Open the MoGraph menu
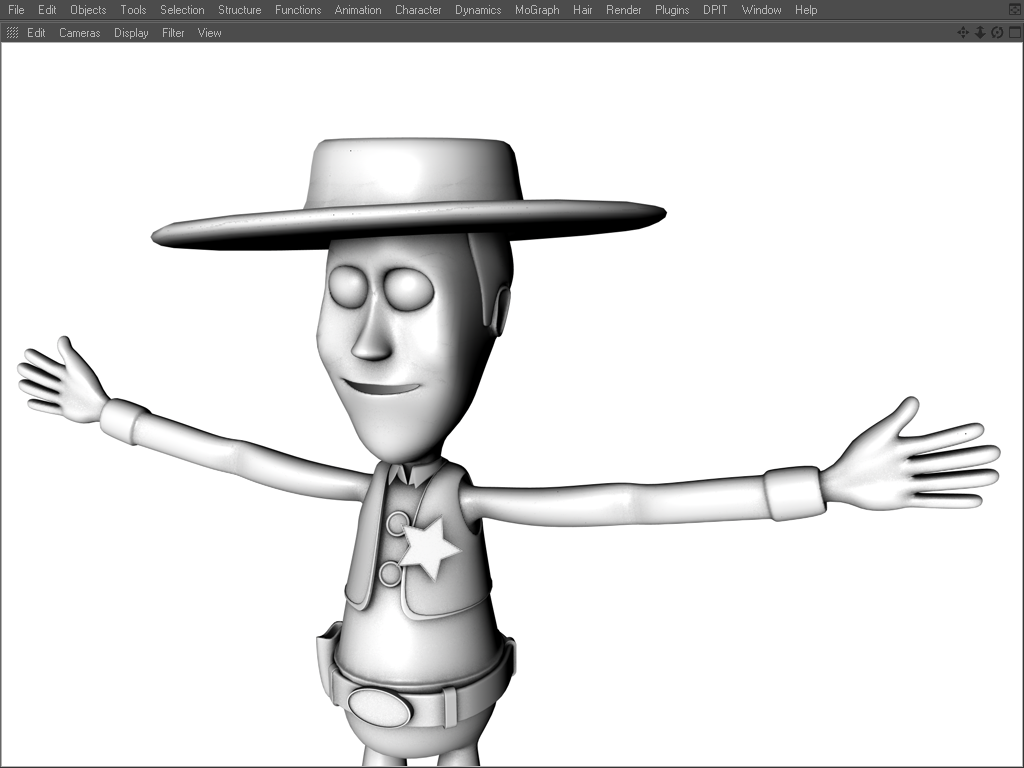 click(x=537, y=10)
